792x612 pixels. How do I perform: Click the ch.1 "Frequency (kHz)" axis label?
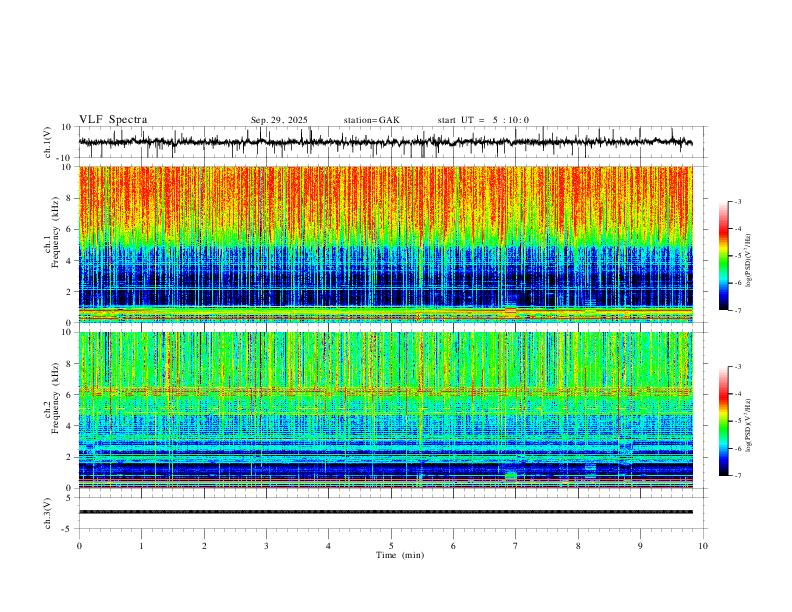(55, 230)
